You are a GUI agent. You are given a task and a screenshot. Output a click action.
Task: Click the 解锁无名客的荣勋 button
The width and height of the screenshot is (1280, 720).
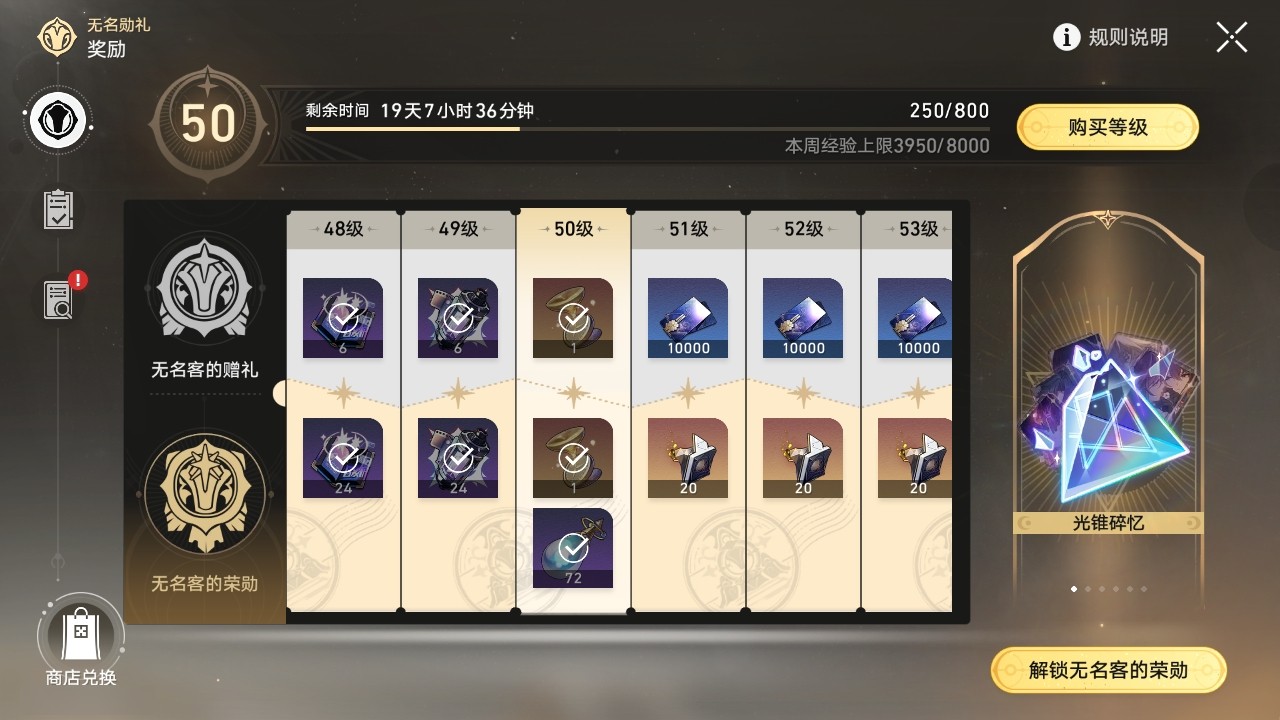(x=1108, y=670)
